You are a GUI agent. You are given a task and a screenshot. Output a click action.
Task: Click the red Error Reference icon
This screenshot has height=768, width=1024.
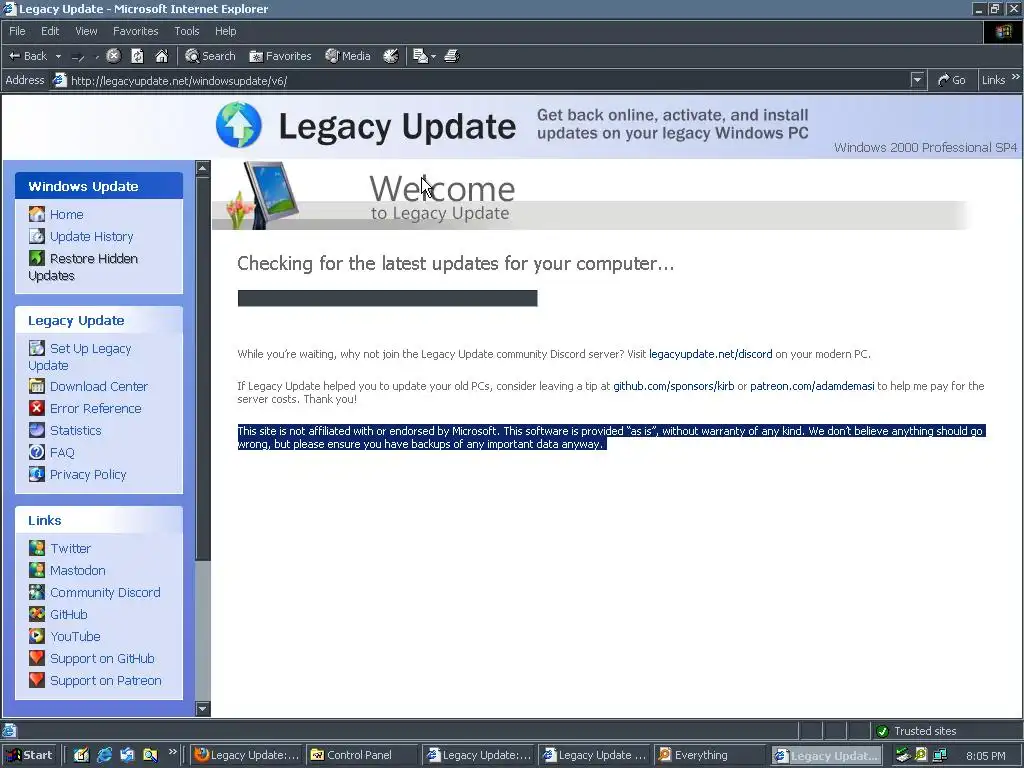tap(37, 408)
